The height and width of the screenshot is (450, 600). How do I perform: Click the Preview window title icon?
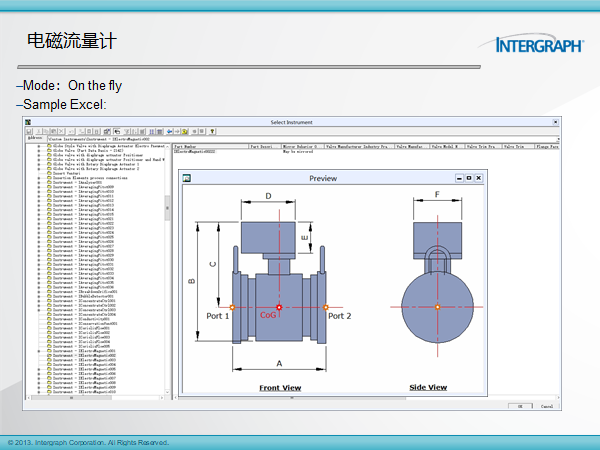(x=187, y=178)
